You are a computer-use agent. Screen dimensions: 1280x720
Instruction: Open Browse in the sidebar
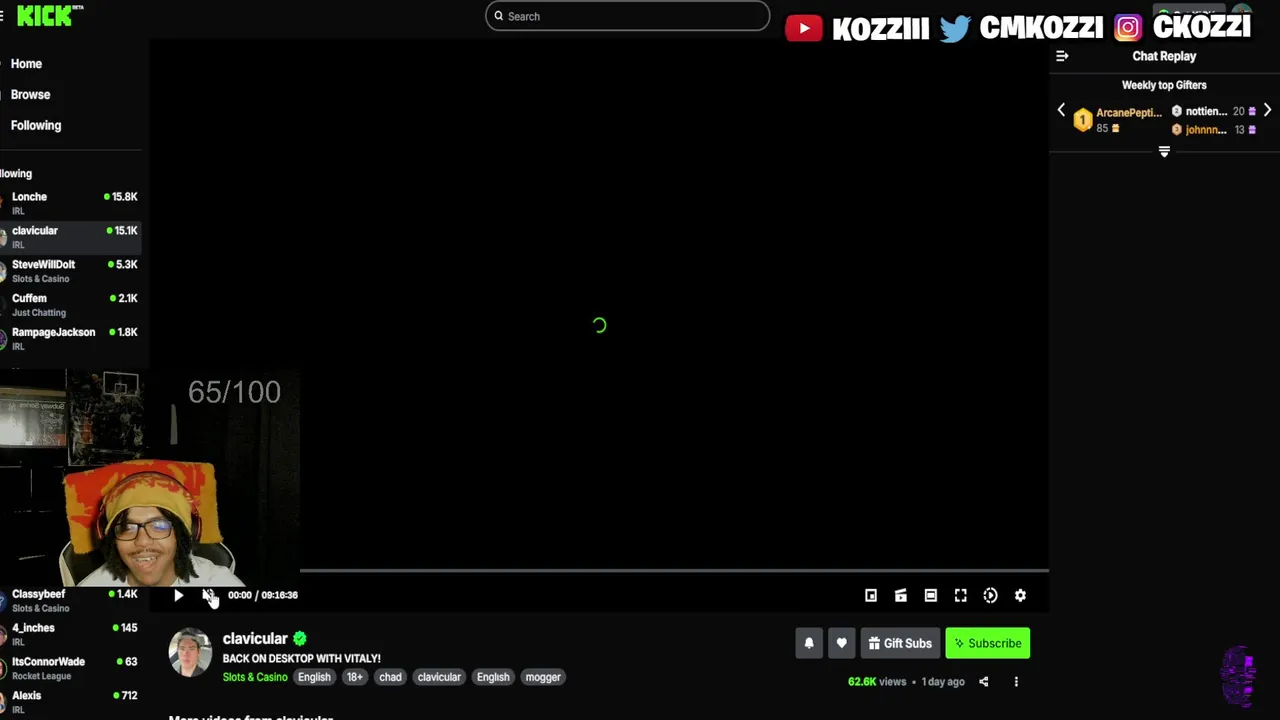point(30,95)
